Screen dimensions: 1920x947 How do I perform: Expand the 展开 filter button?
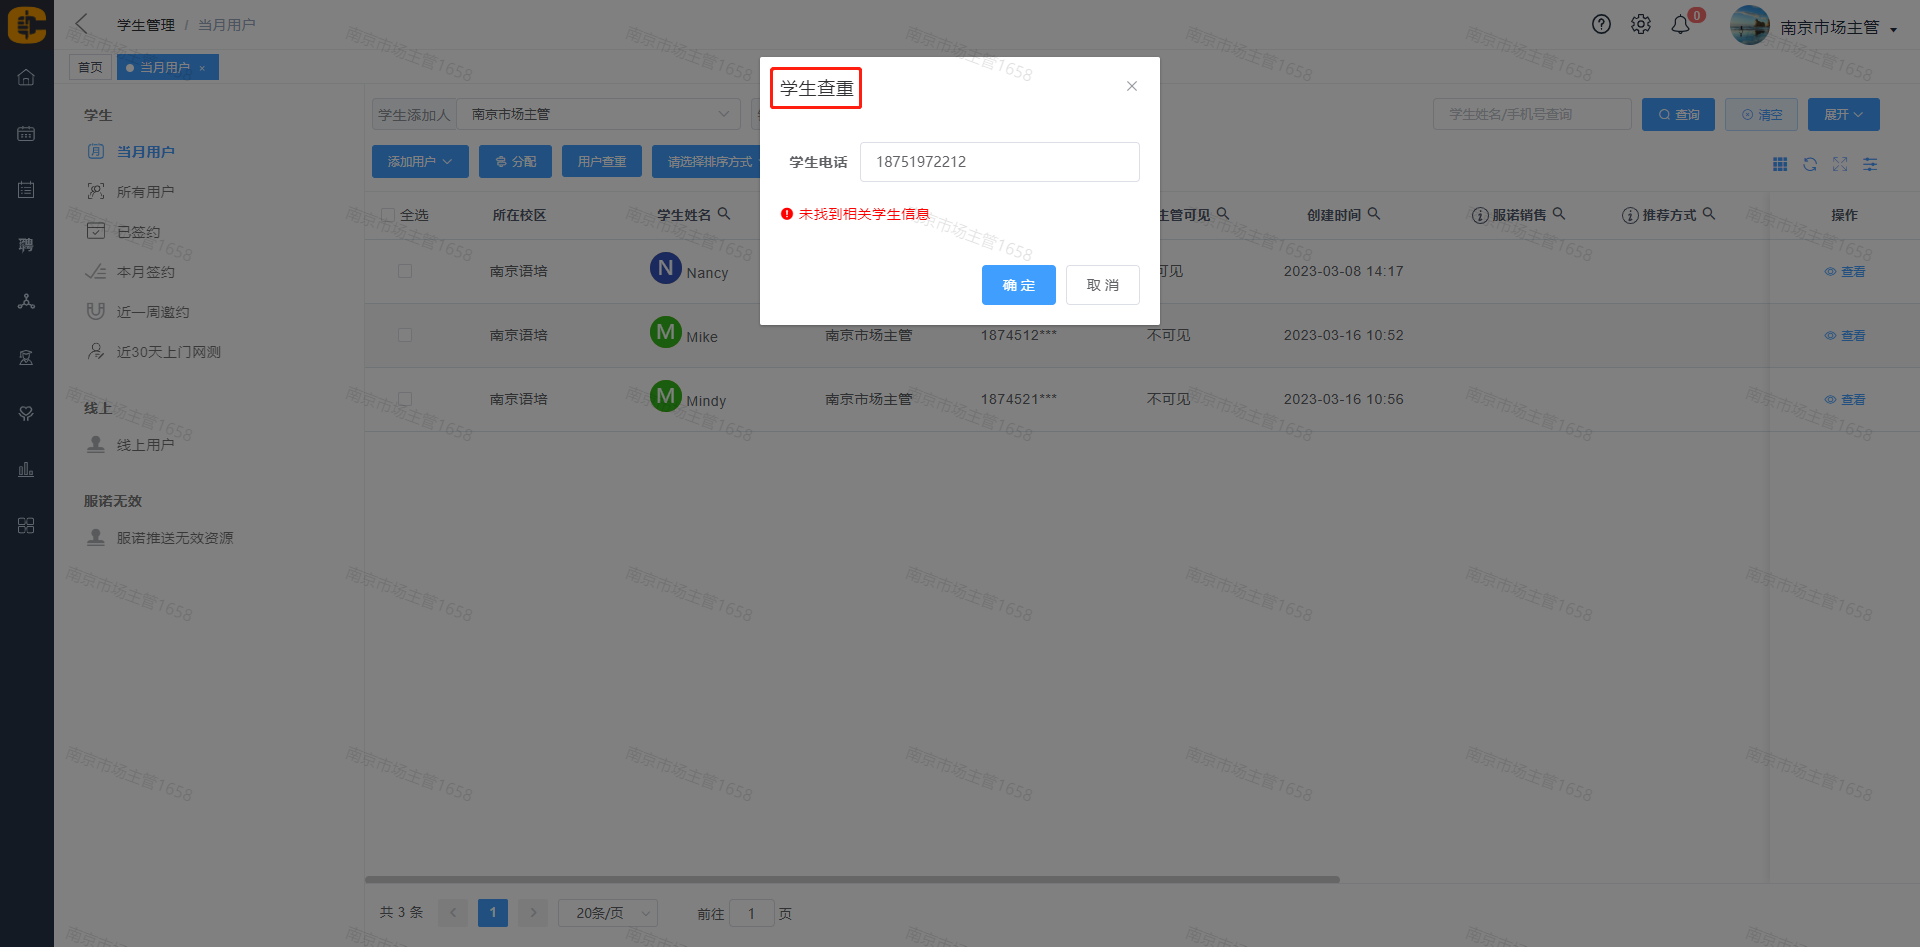[1843, 115]
